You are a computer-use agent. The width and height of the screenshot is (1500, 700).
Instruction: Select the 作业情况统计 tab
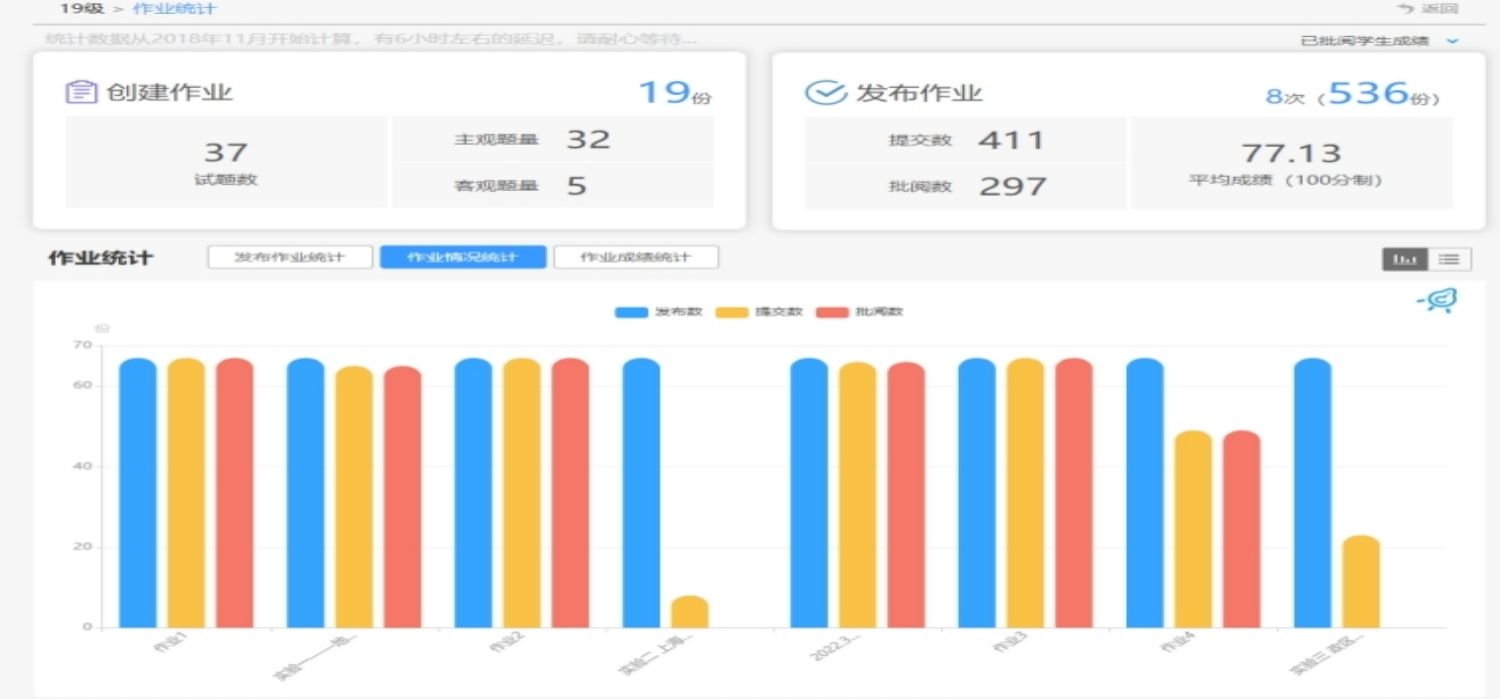[x=463, y=257]
